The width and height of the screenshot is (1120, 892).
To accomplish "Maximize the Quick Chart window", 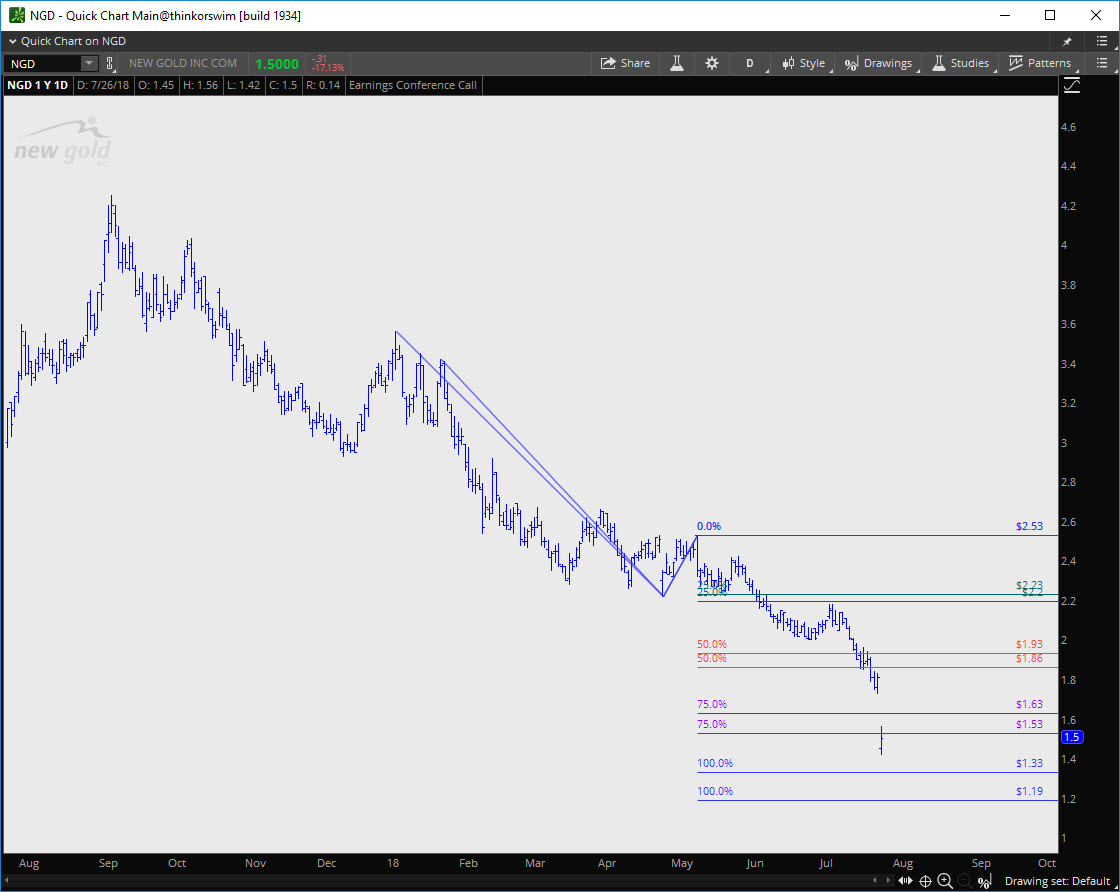I will (x=1050, y=15).
